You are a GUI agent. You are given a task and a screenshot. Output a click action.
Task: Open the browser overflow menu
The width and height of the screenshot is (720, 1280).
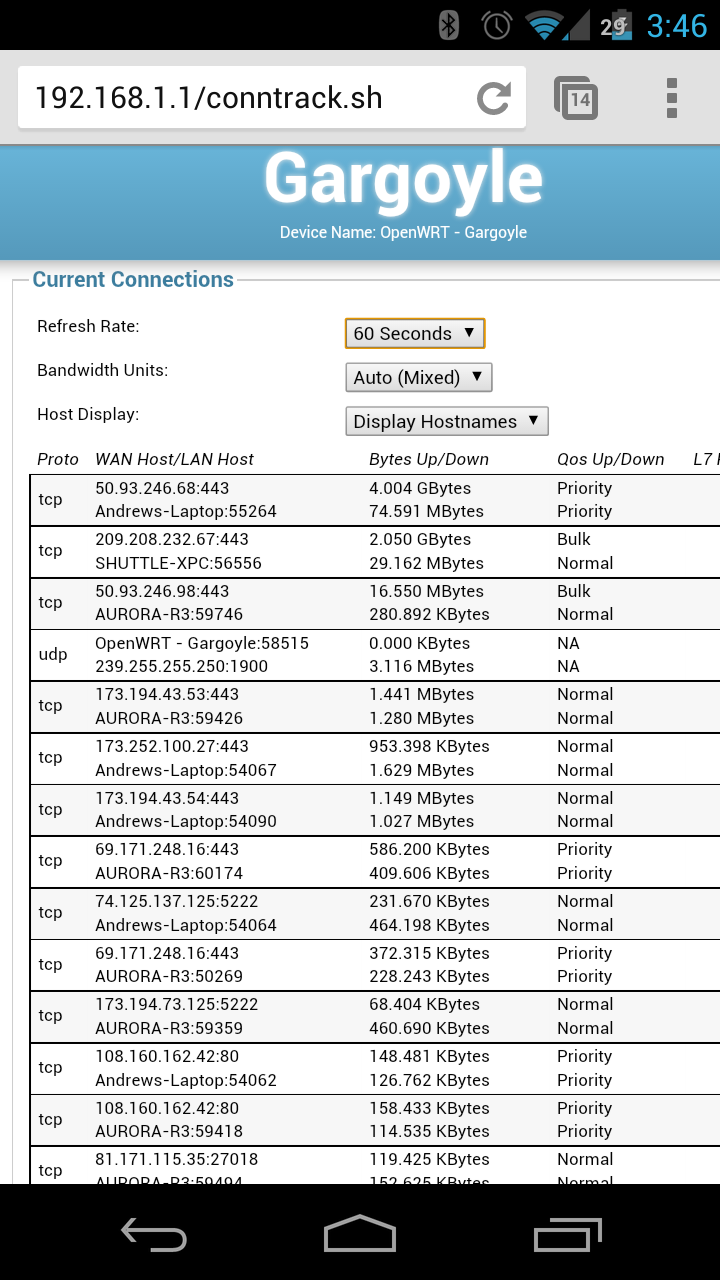click(672, 98)
